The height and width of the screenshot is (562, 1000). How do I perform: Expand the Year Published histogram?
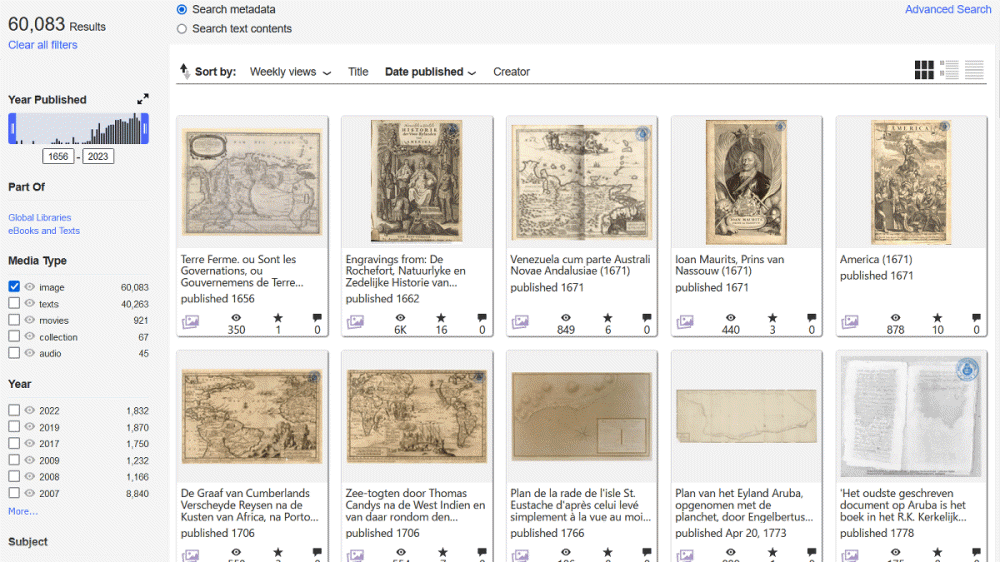click(x=143, y=99)
